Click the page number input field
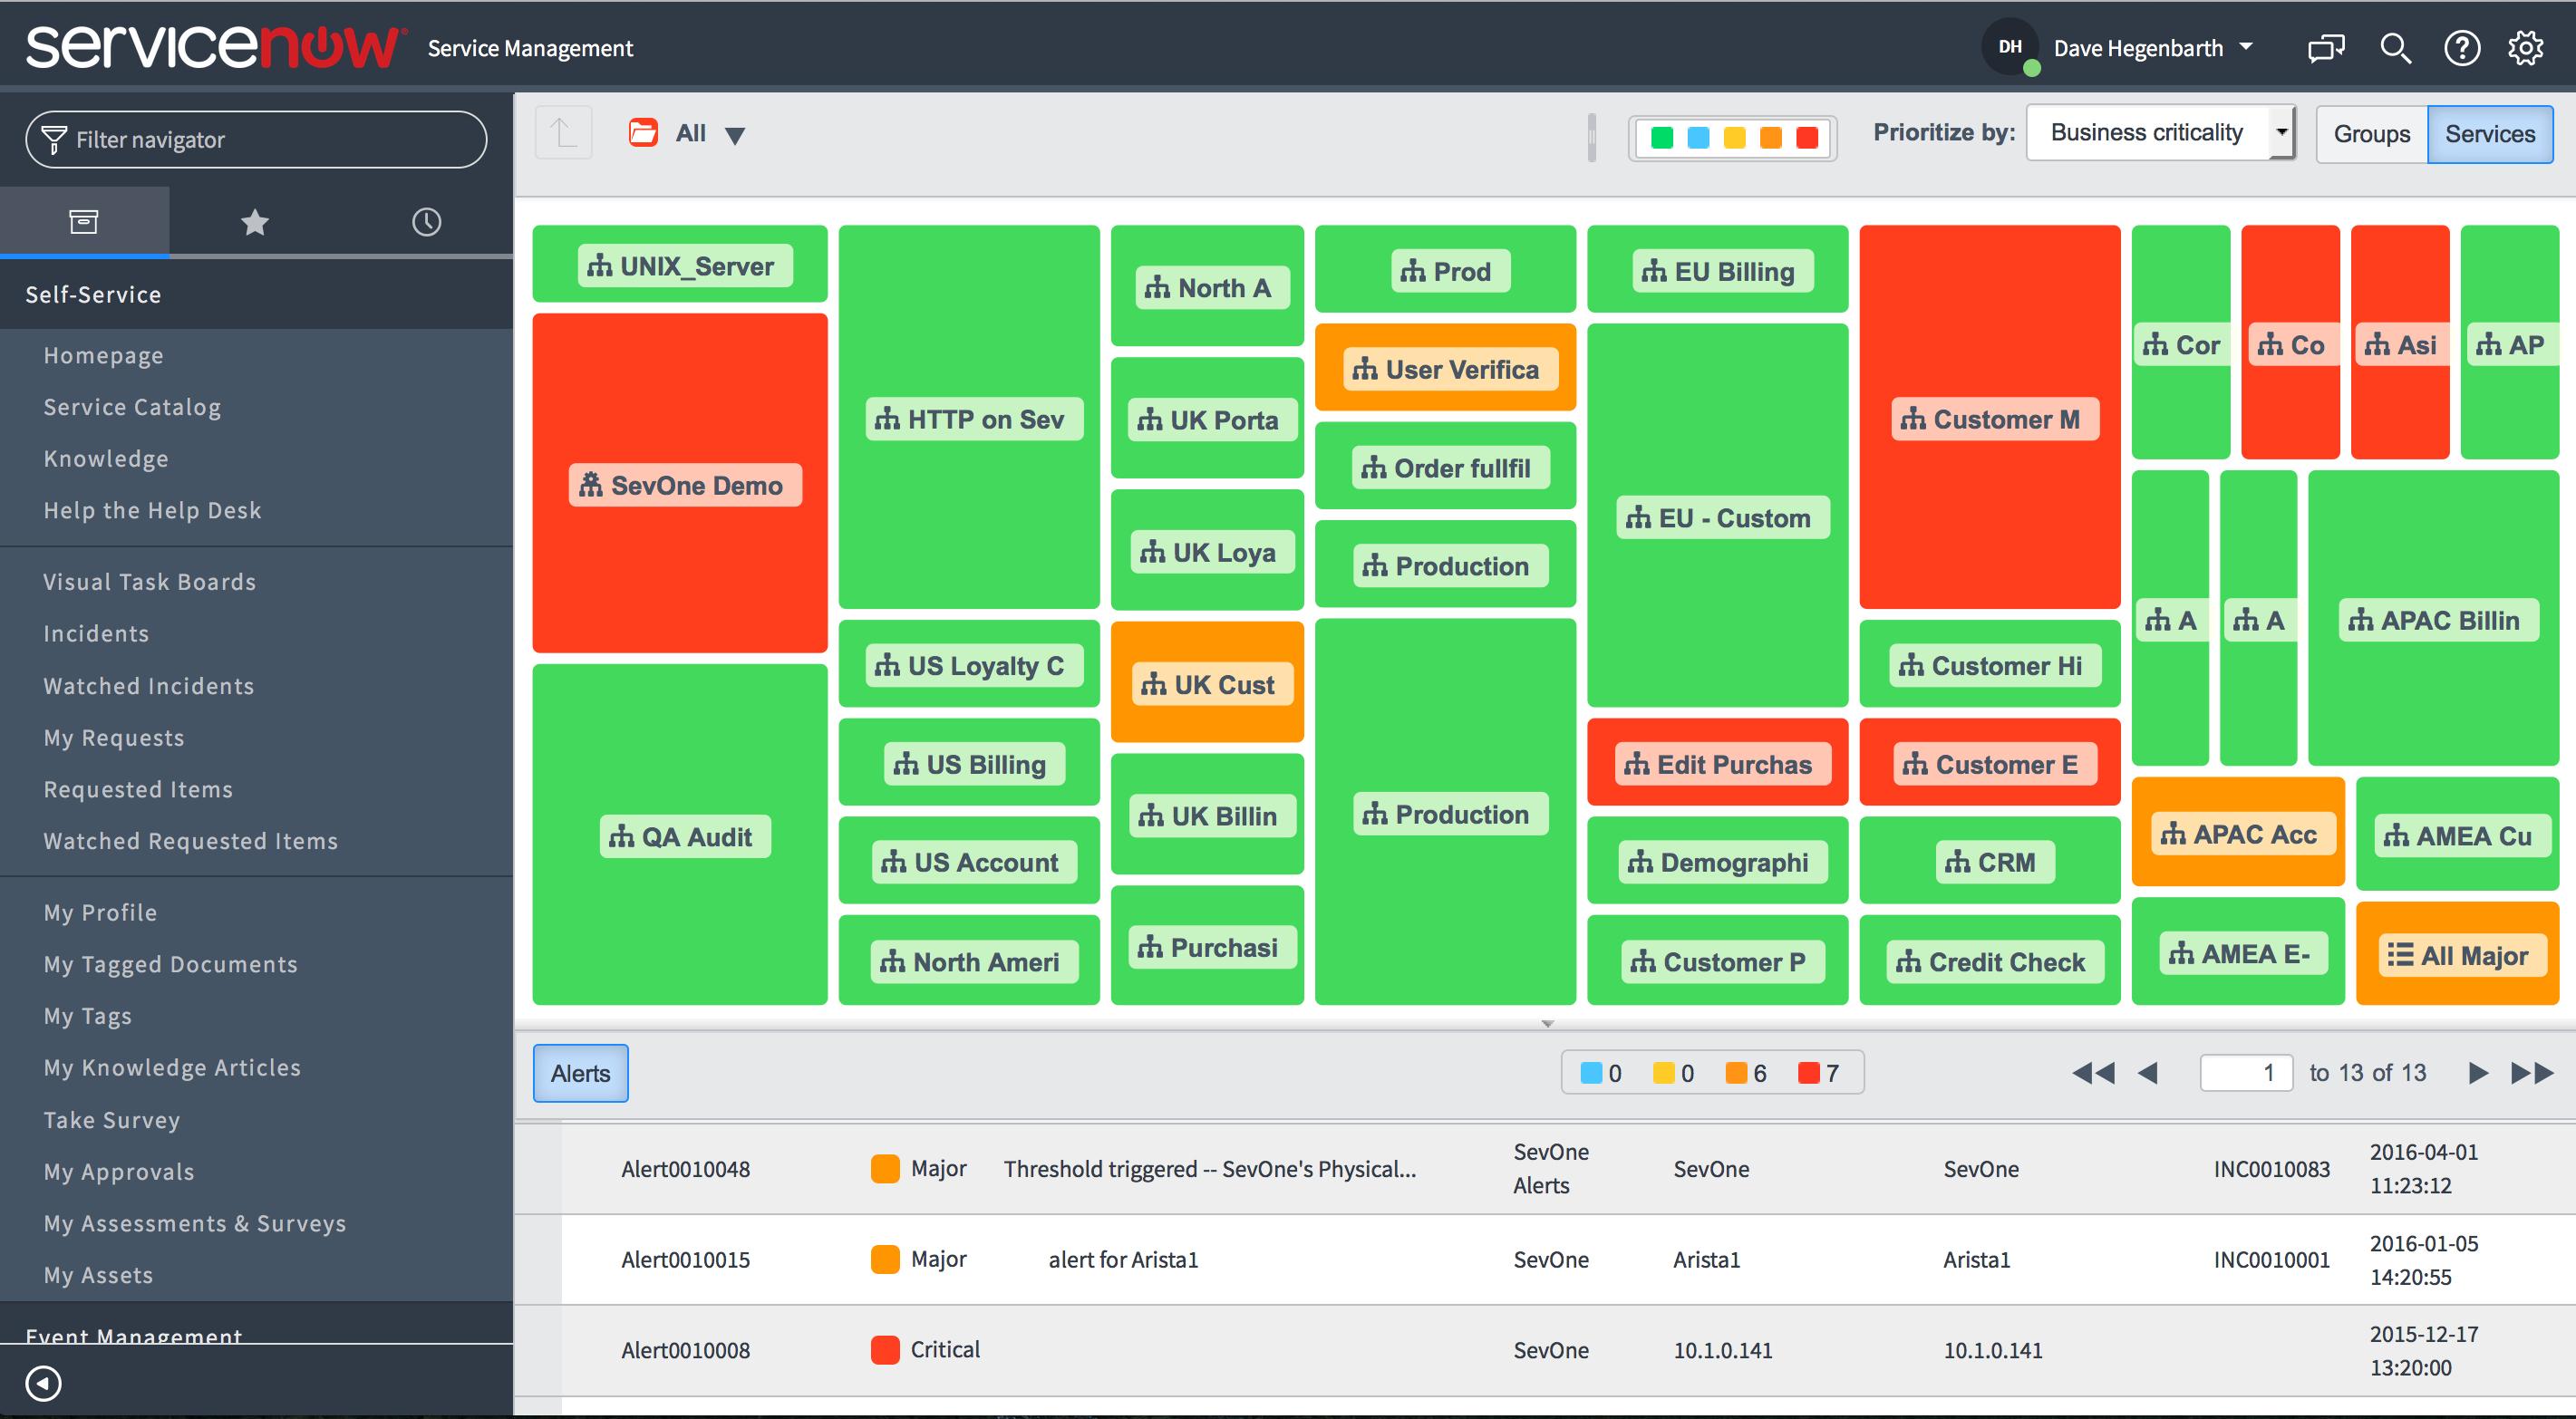This screenshot has height=1419, width=2576. click(x=2246, y=1072)
